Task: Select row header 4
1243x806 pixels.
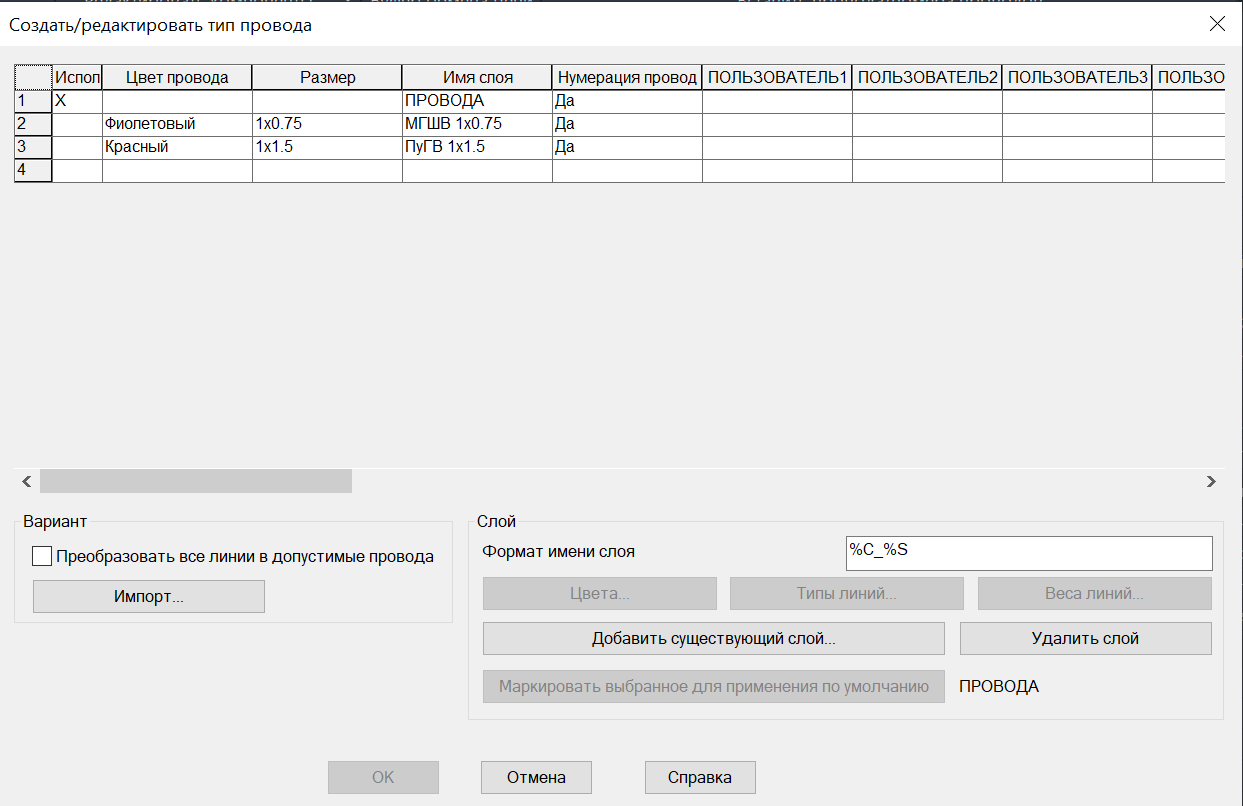Action: [33, 170]
